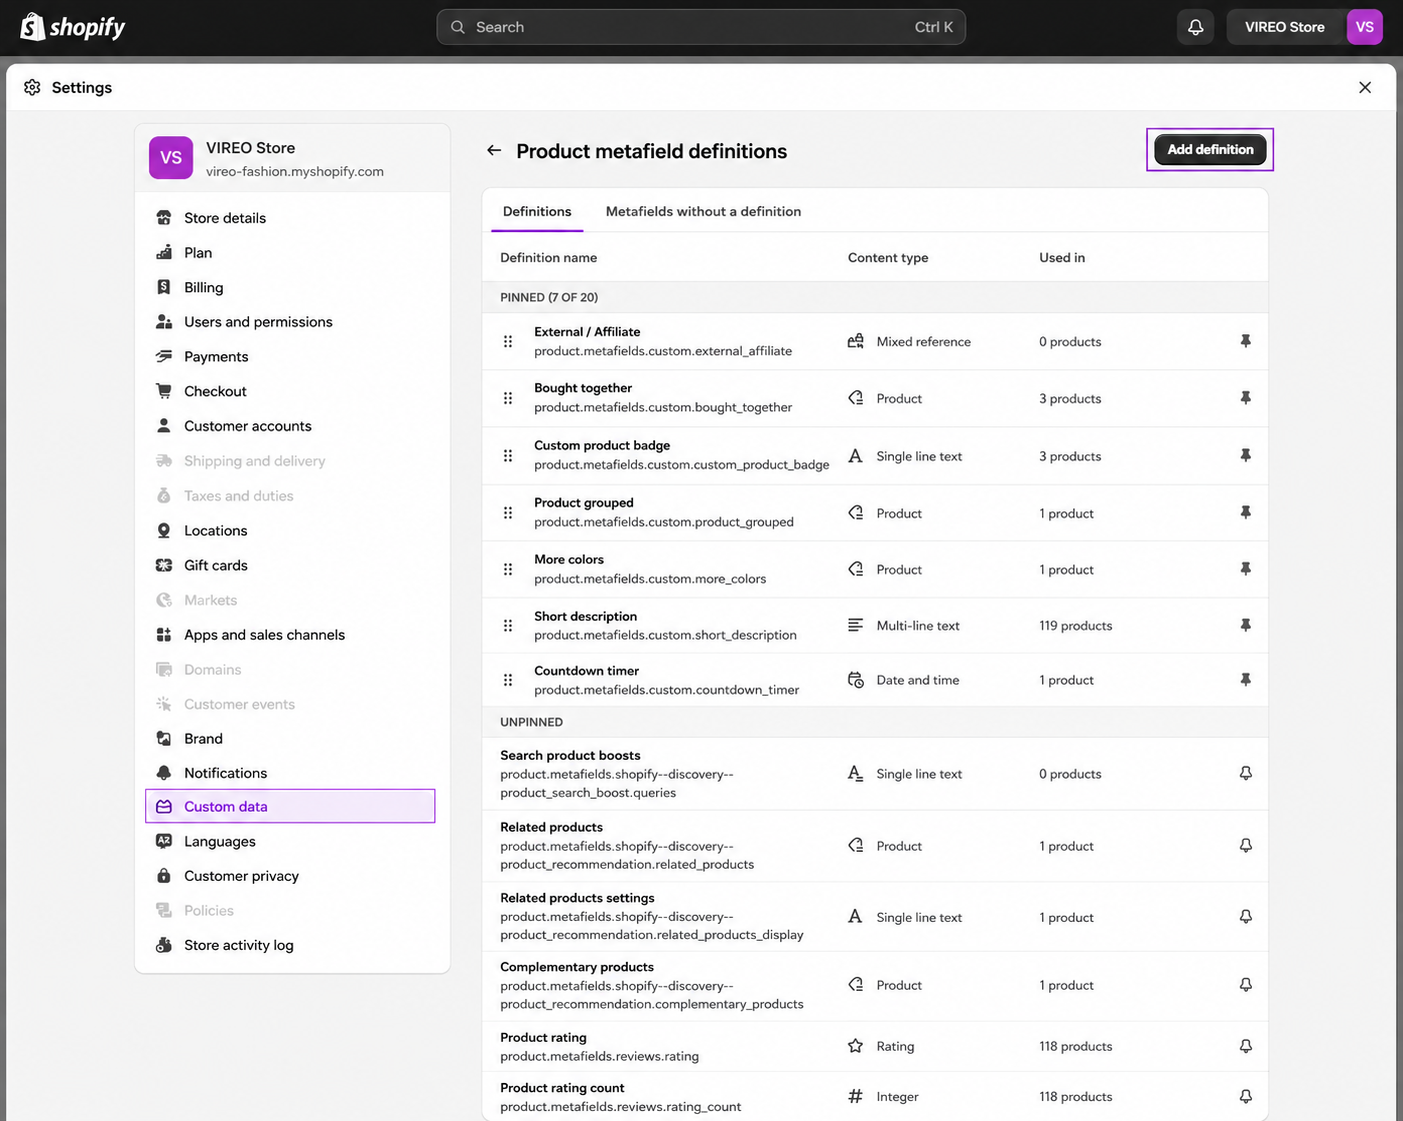Click drag handle for More colors row
This screenshot has height=1121, width=1403.
pyautogui.click(x=508, y=569)
